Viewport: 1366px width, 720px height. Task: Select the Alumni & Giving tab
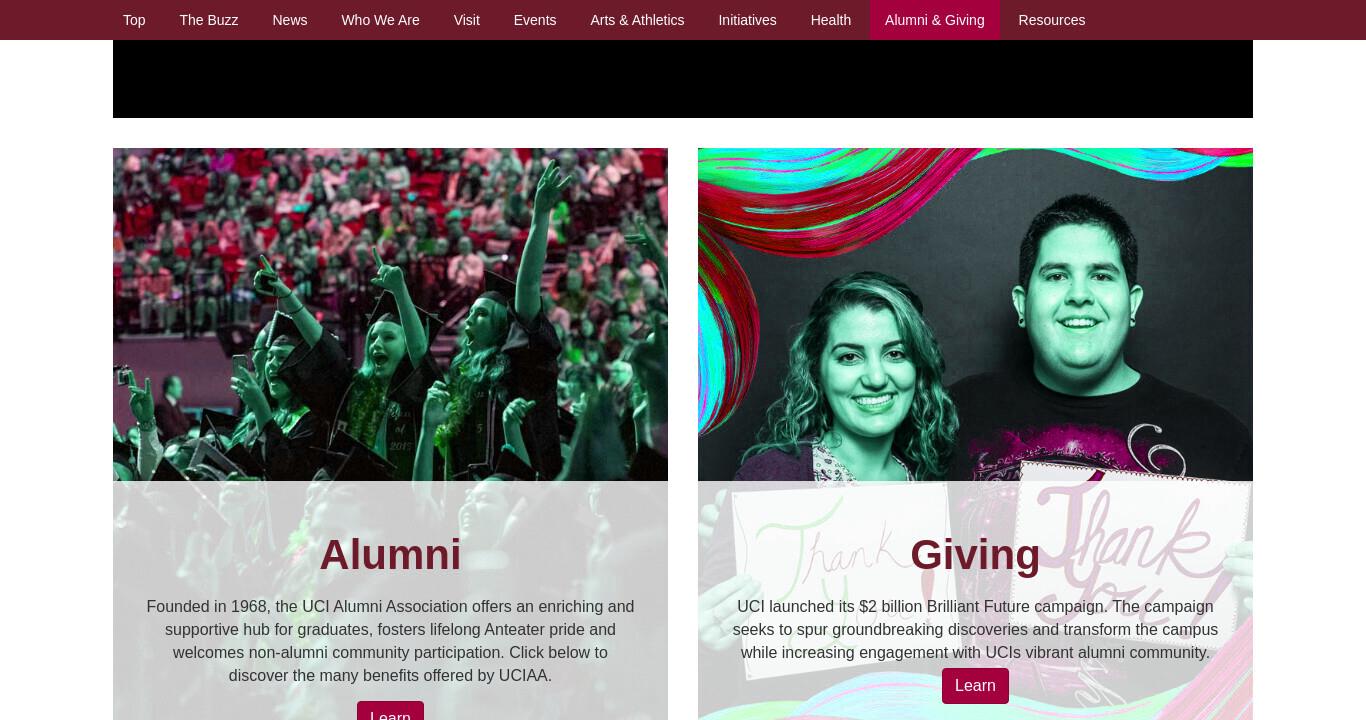935,20
